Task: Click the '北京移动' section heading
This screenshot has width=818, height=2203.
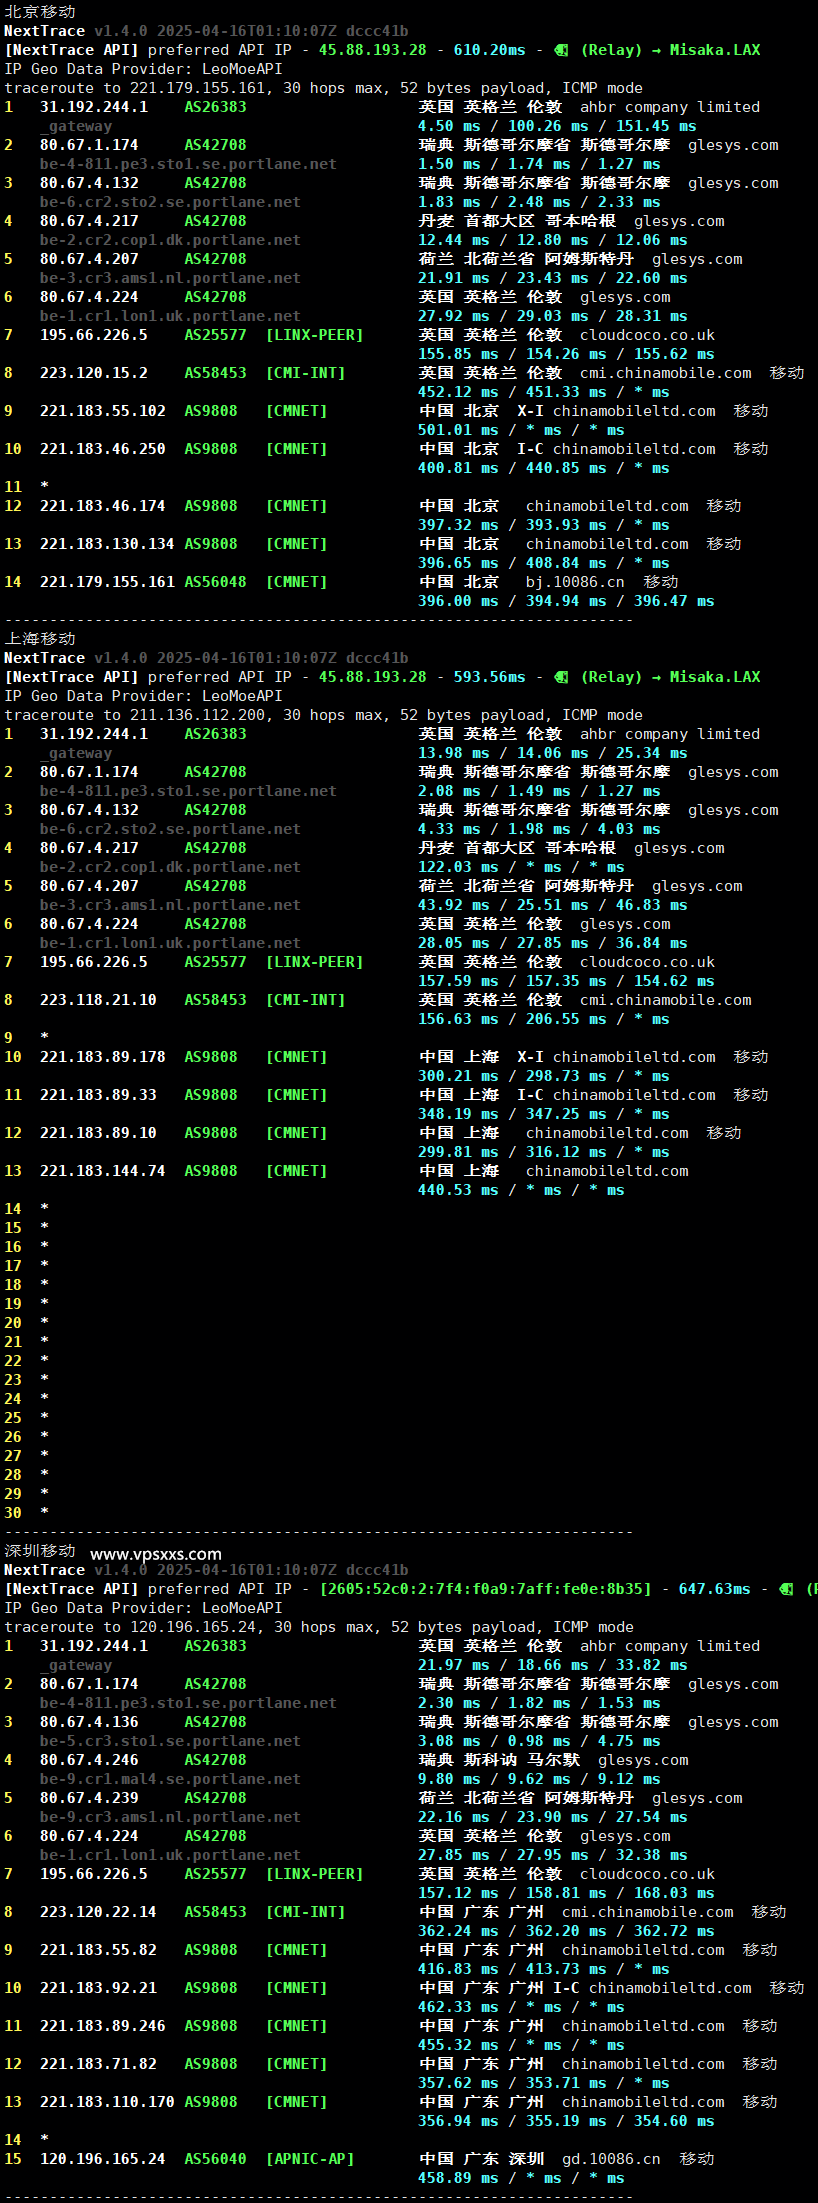Action: pos(40,11)
